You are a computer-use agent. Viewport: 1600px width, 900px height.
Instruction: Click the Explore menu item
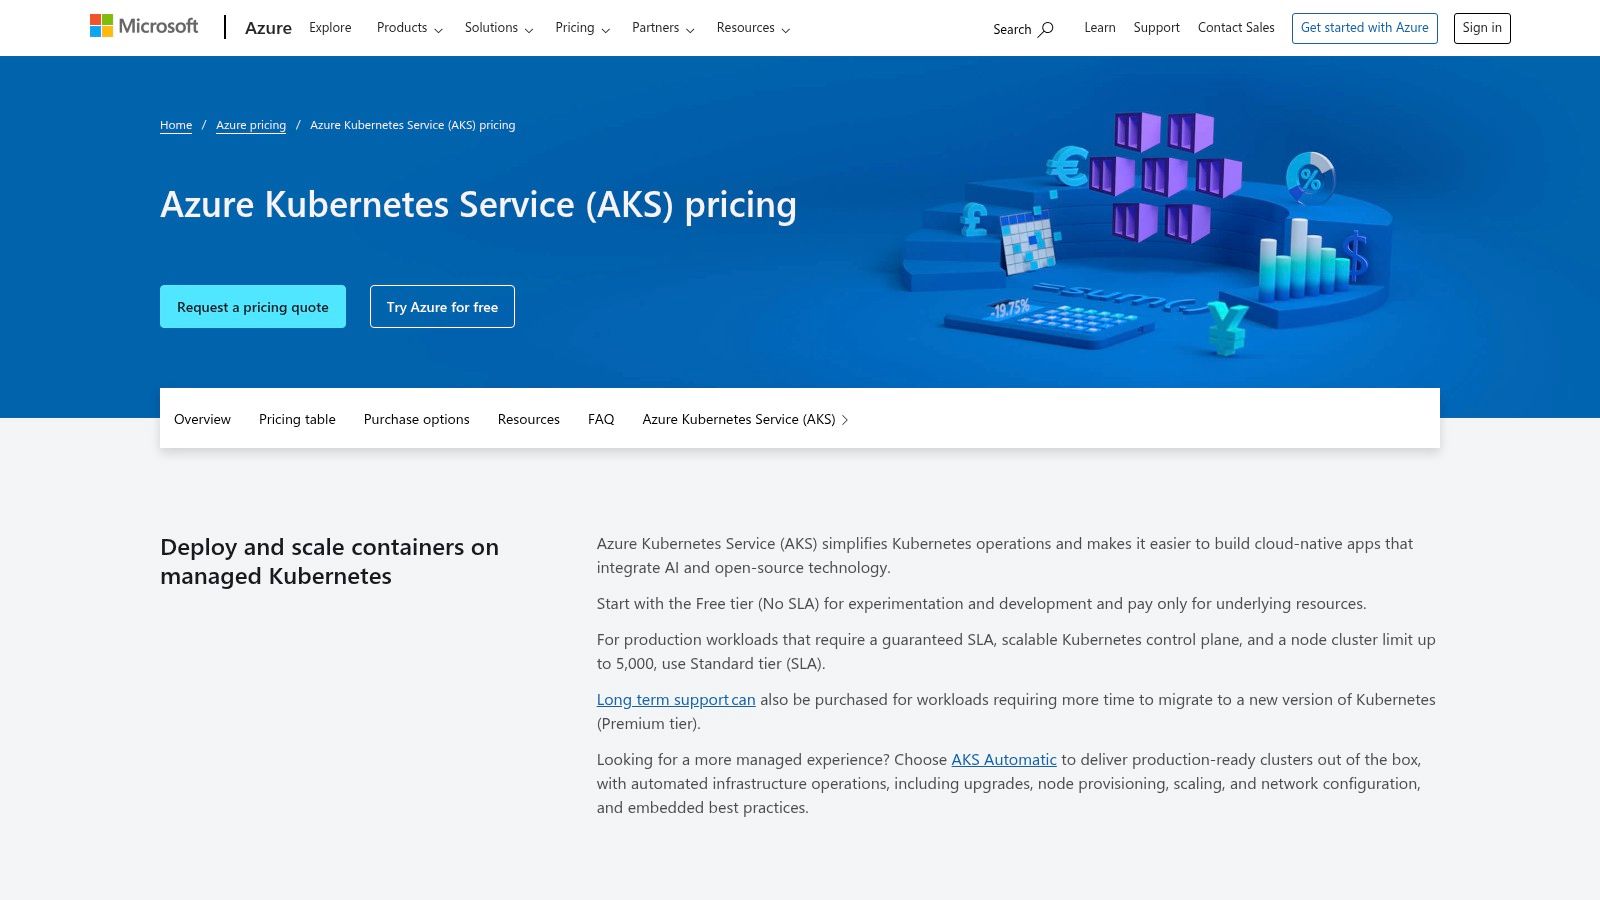(330, 27)
